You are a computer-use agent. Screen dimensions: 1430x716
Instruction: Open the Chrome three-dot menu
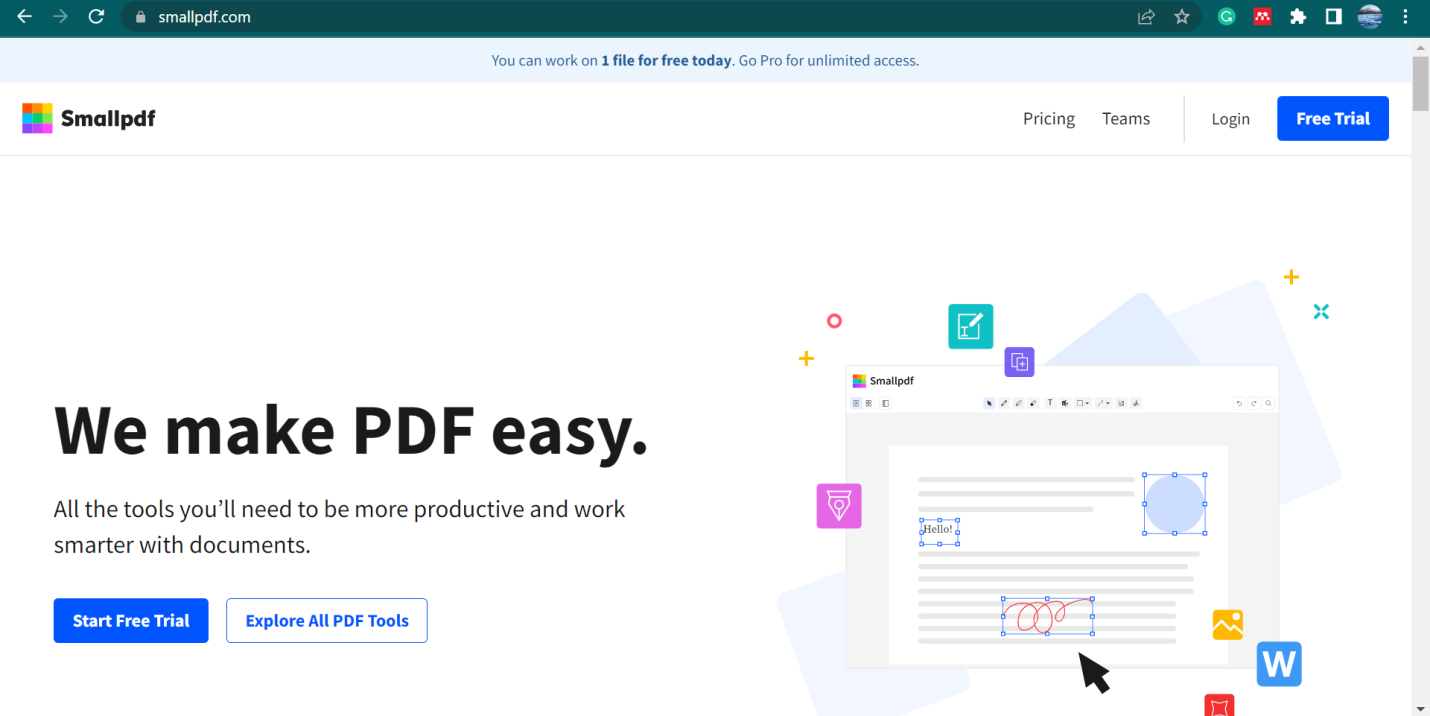(1405, 17)
